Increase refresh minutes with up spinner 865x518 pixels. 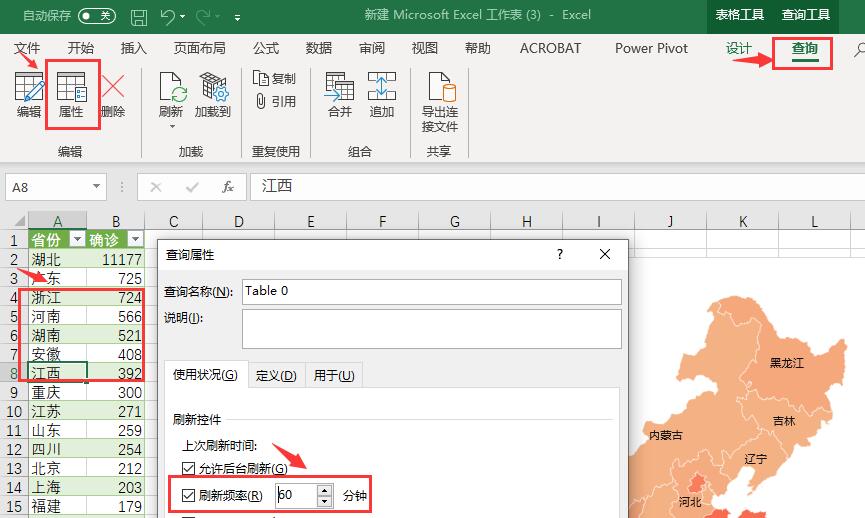point(324,490)
